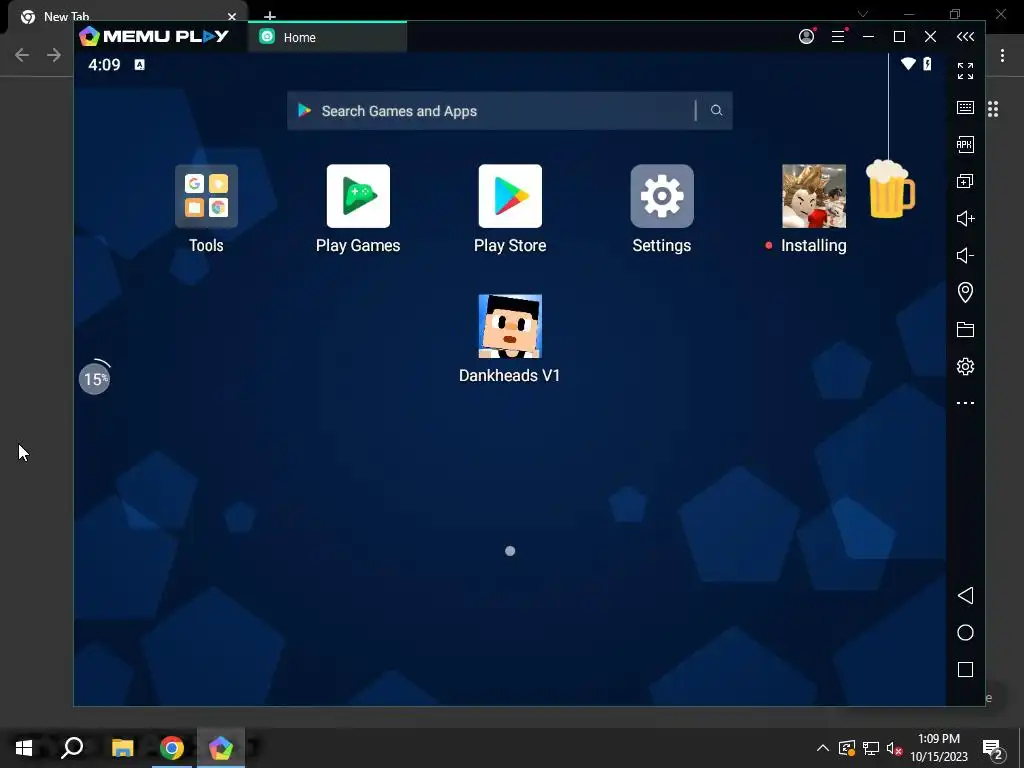Click the Chrome tab search chevron
Screen dimensions: 1024x768
(x=863, y=14)
